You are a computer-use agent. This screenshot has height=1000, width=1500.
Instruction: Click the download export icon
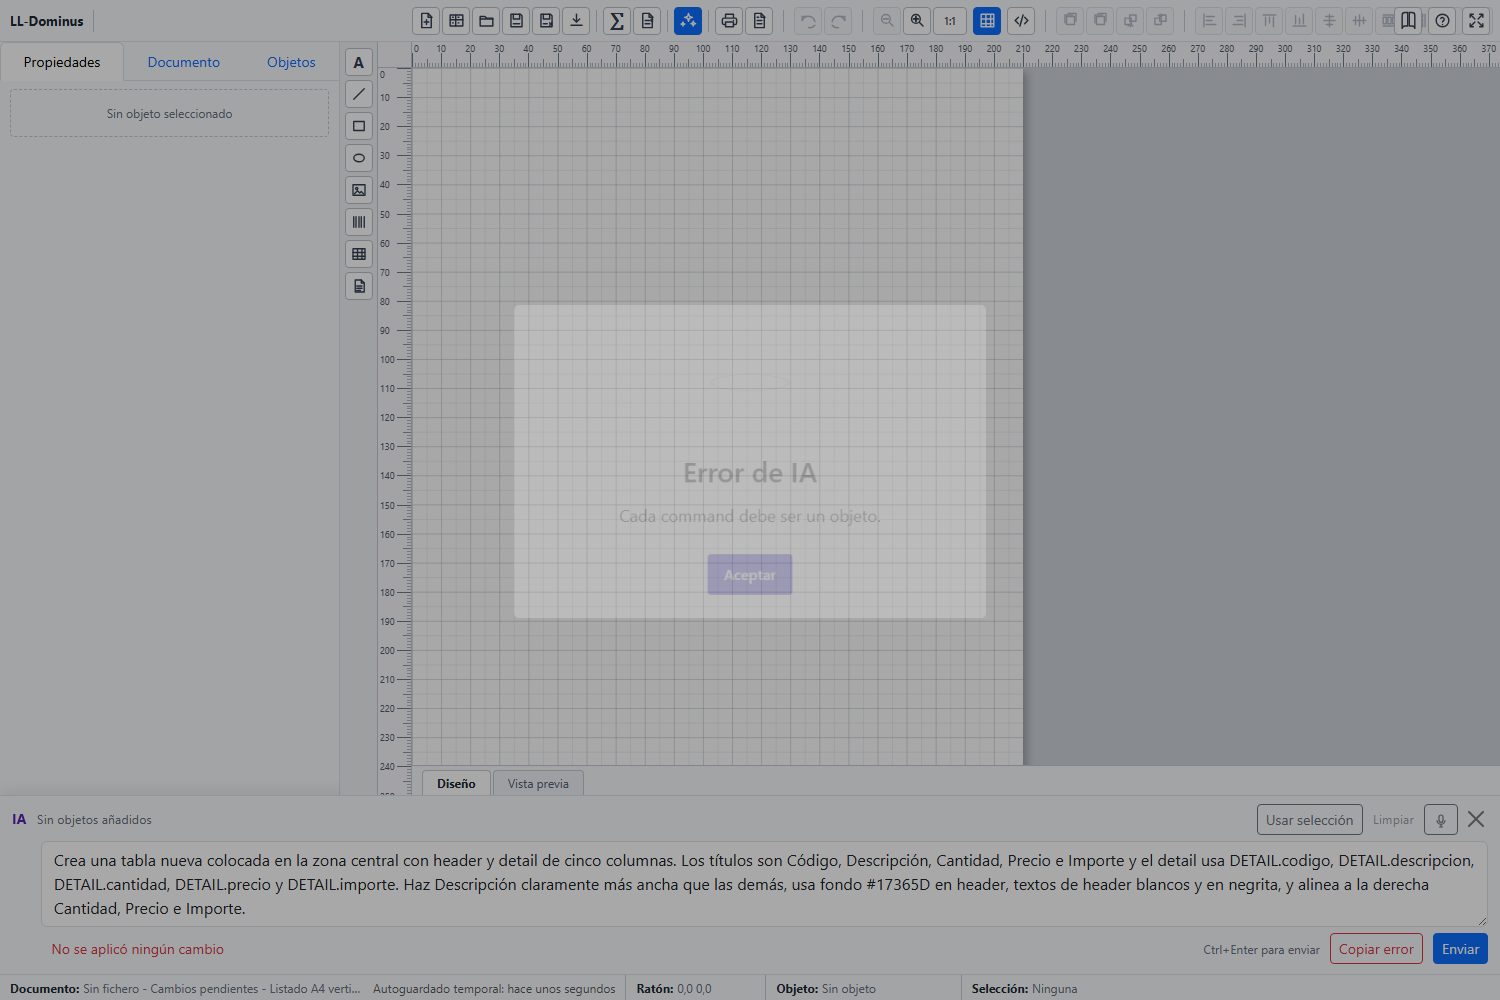tap(577, 21)
